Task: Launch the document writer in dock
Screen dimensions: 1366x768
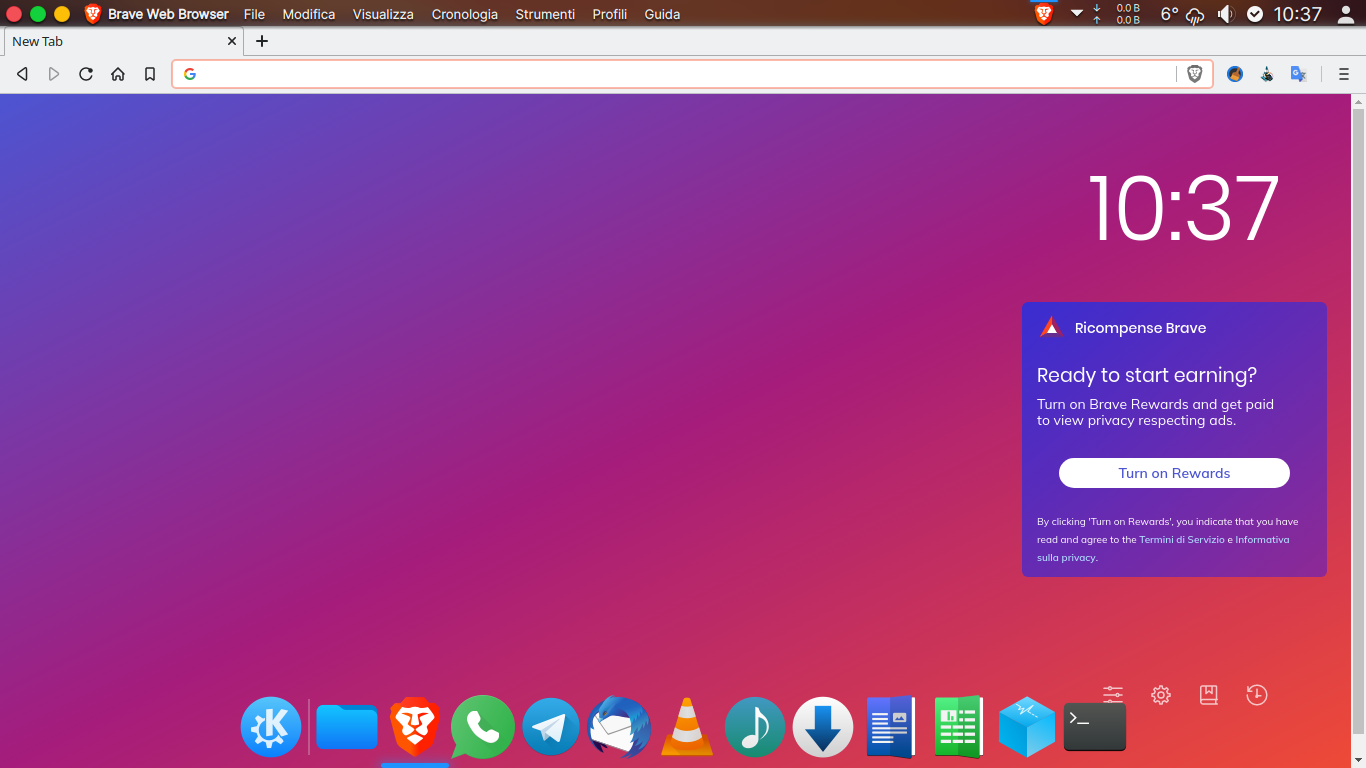Action: [891, 727]
